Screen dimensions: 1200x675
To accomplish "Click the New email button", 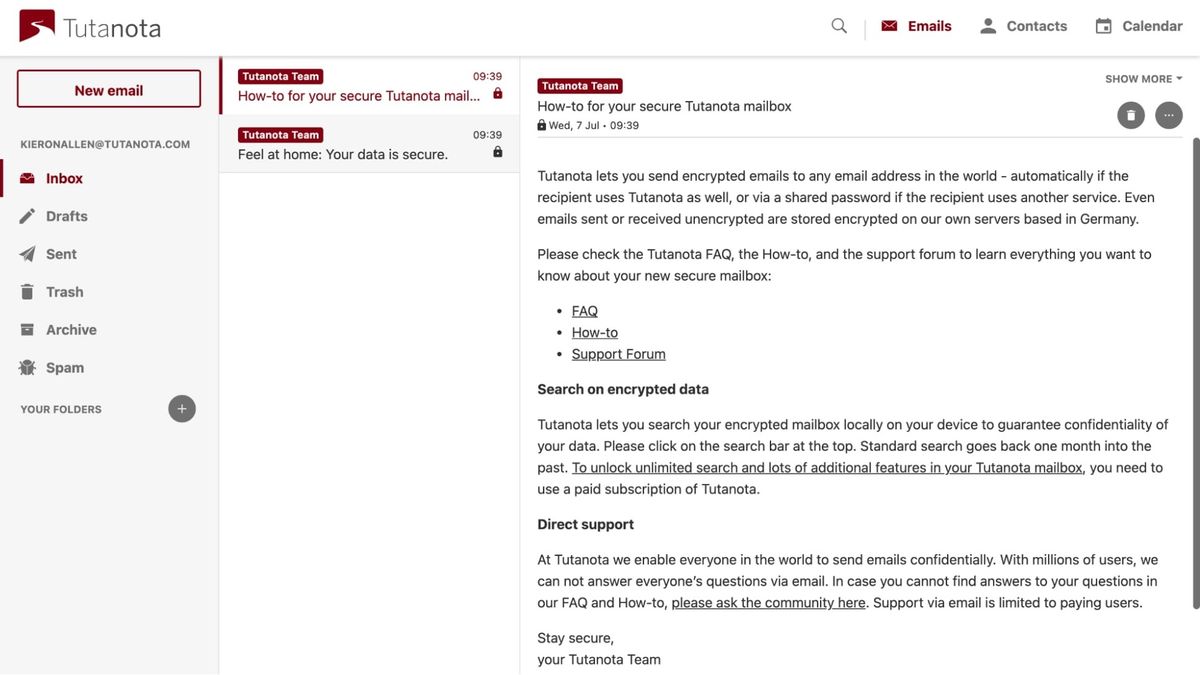I will point(108,88).
